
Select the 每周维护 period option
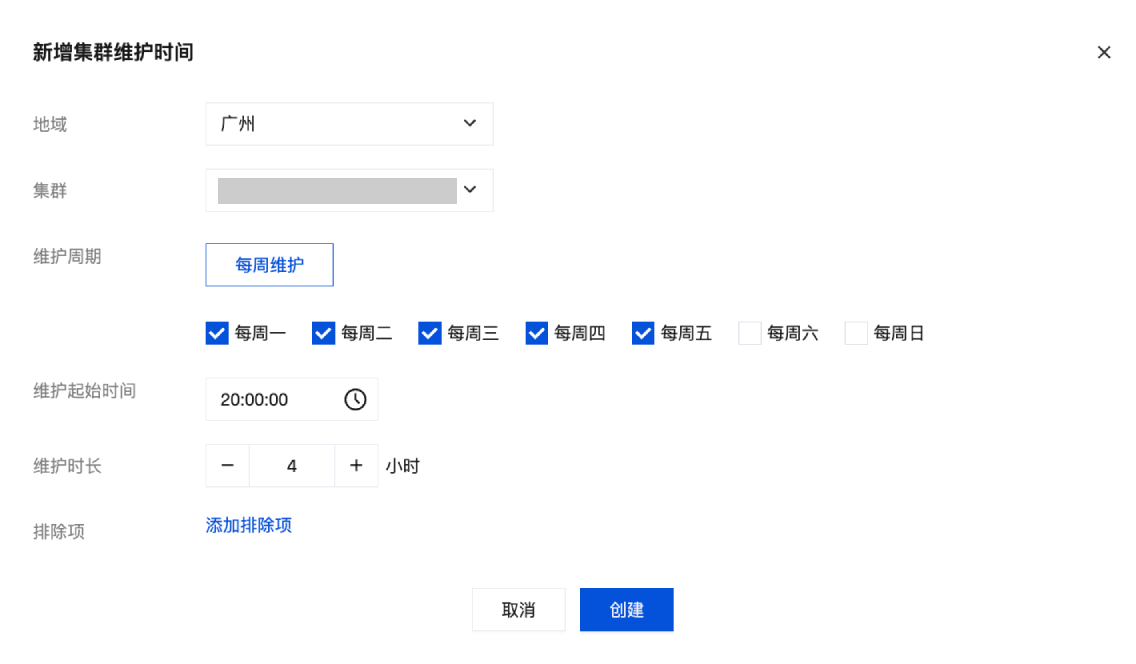tap(269, 265)
